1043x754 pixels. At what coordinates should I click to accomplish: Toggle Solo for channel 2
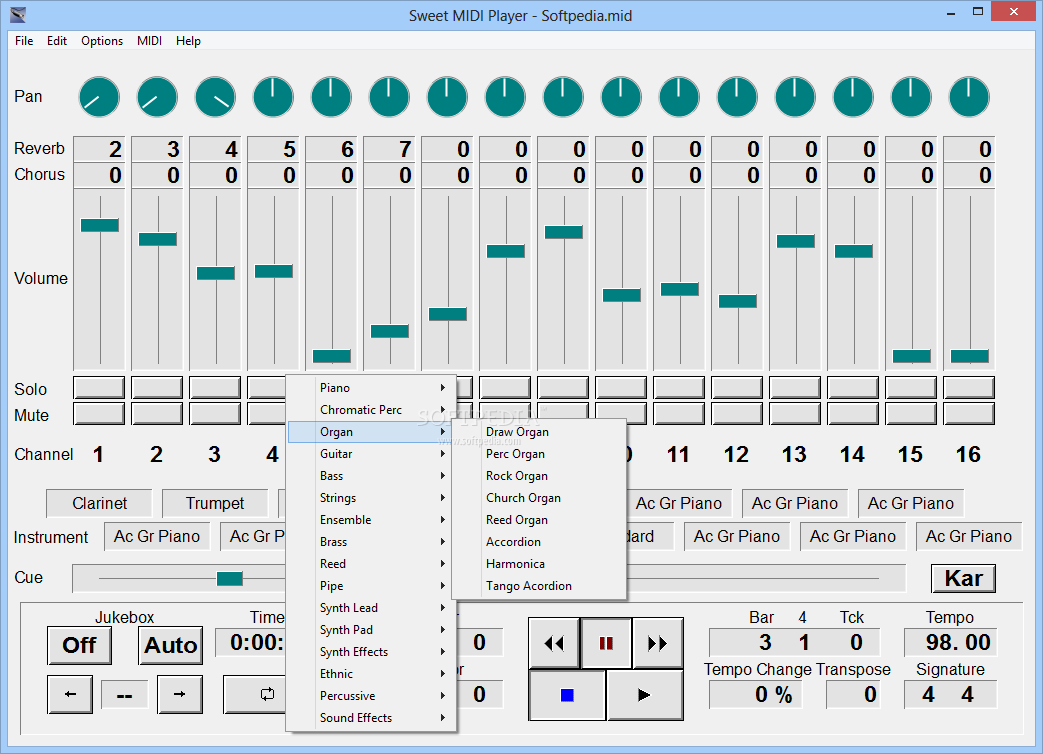(157, 388)
